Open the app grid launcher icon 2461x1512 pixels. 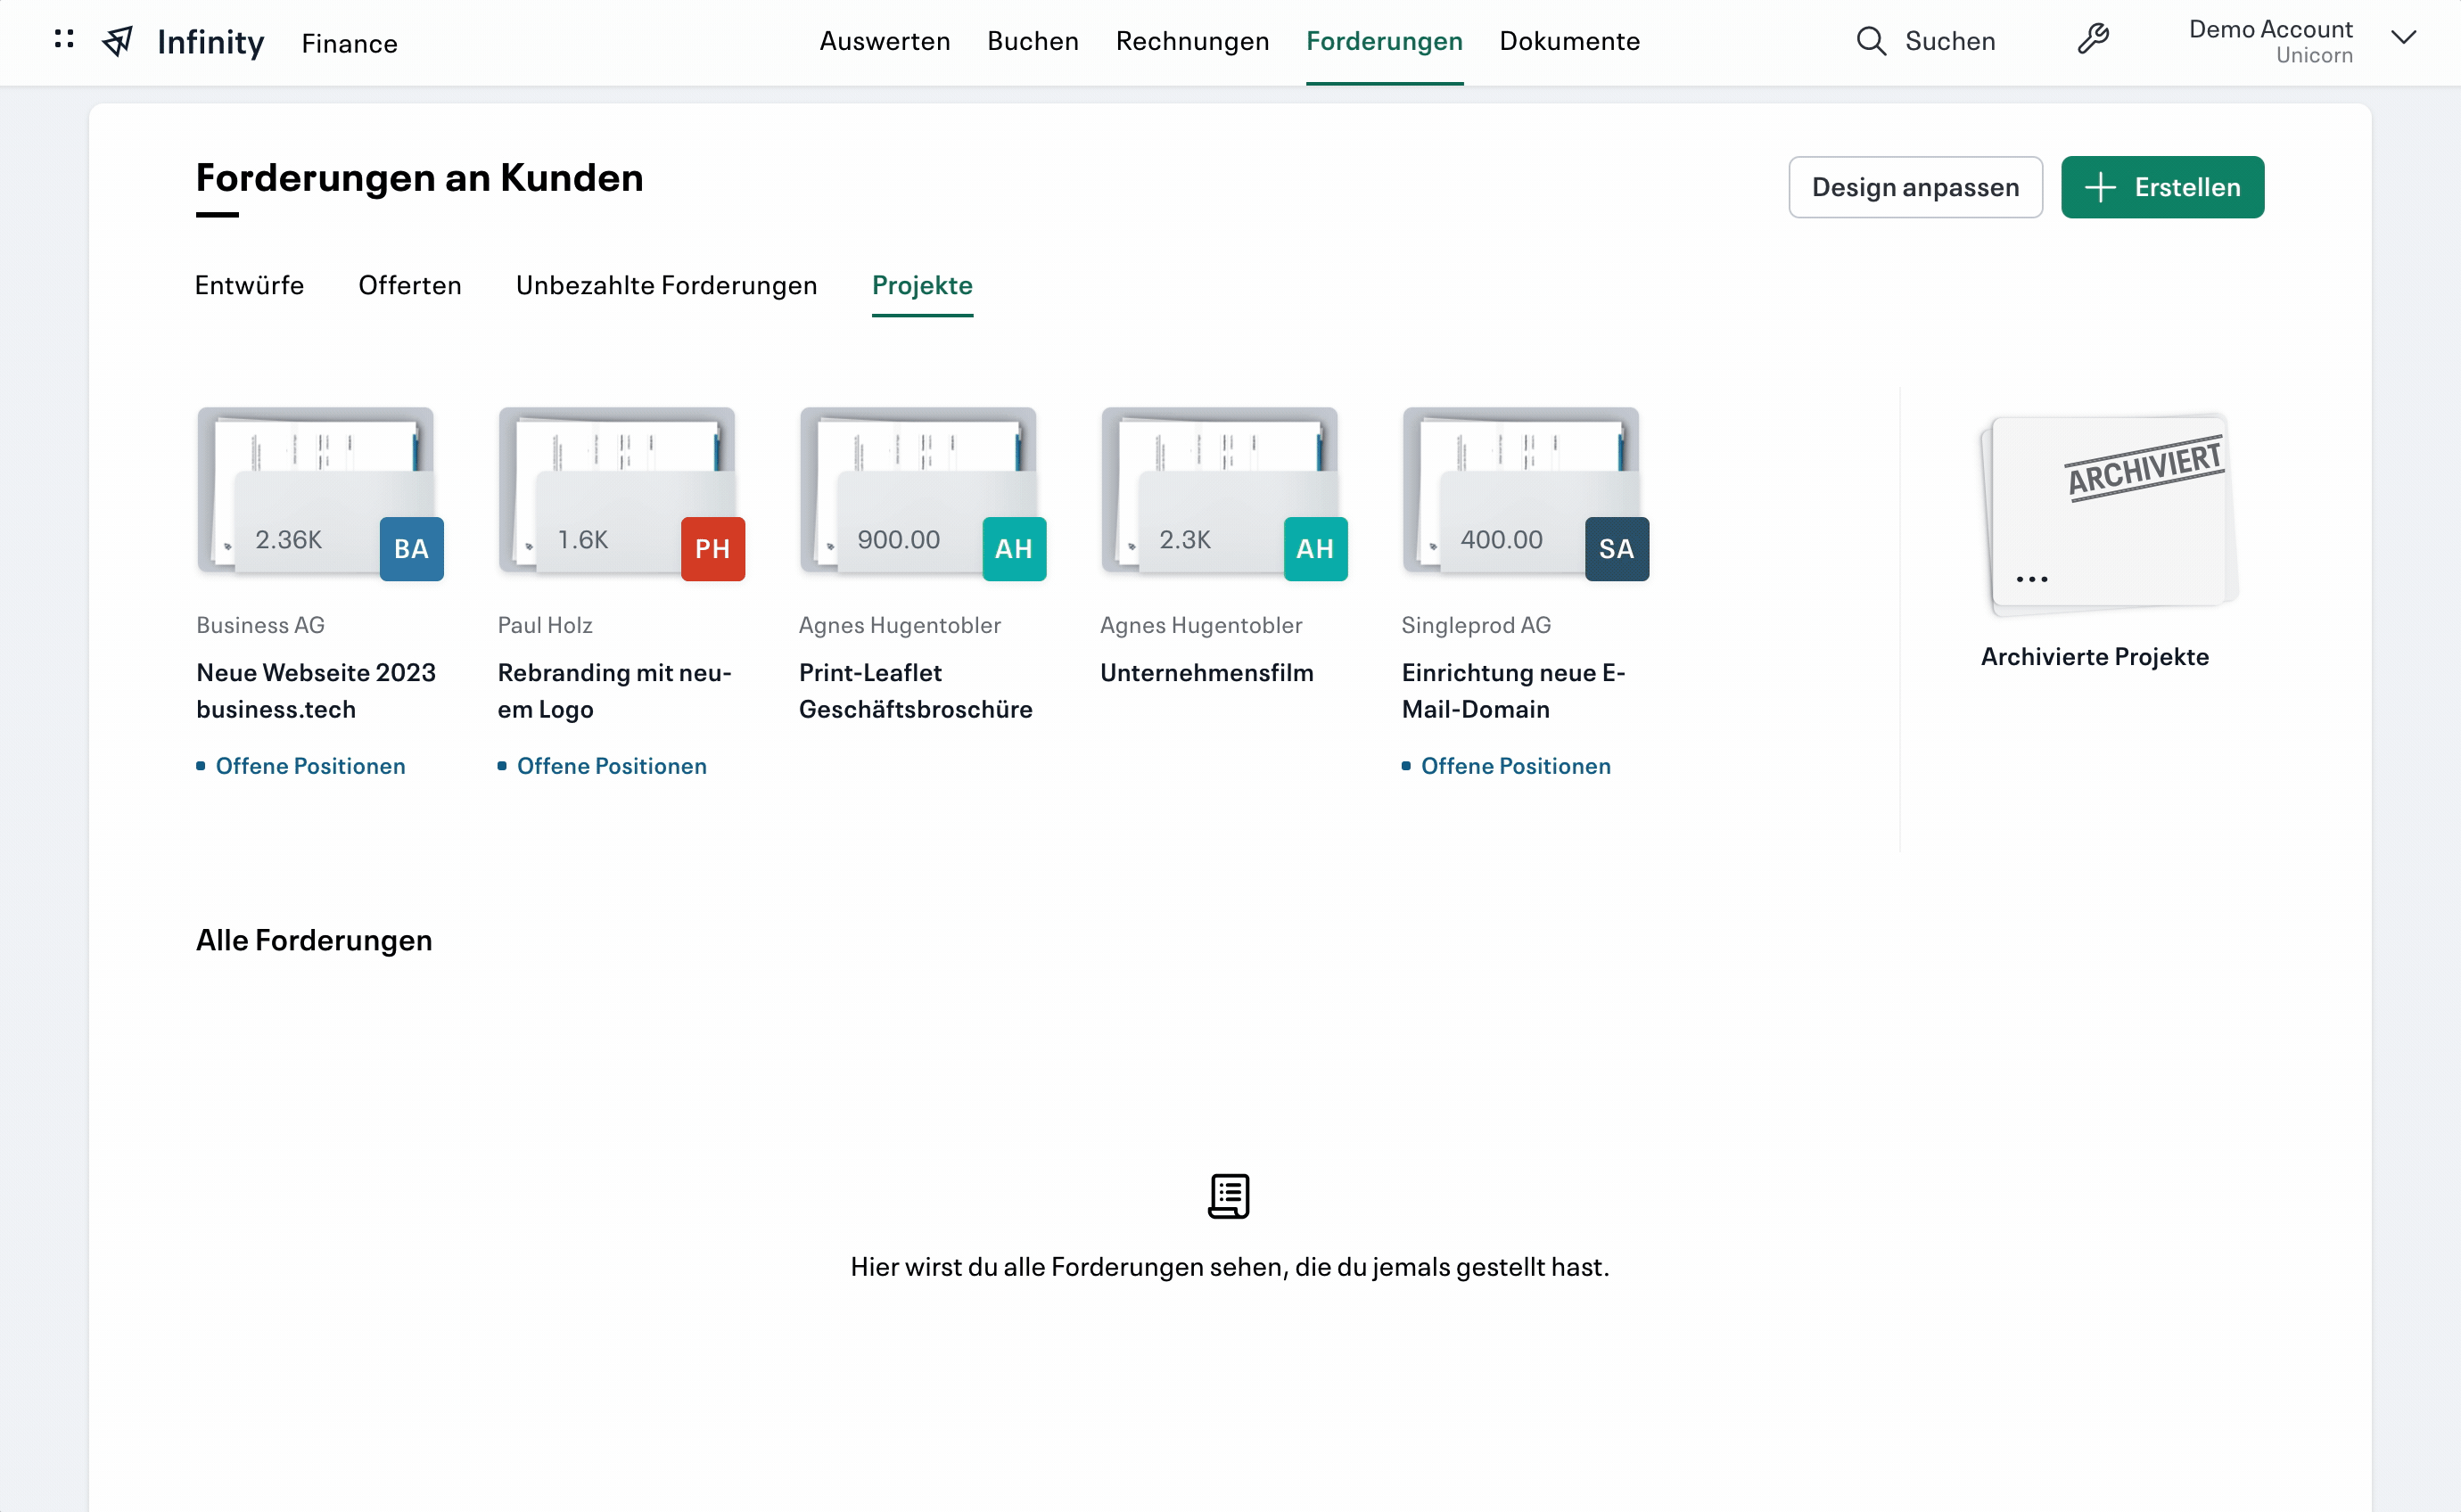coord(63,41)
